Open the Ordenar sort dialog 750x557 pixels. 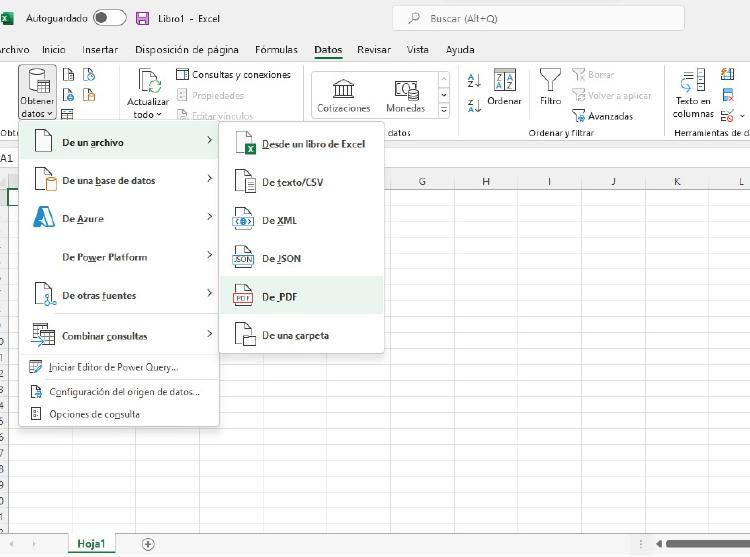click(x=504, y=87)
